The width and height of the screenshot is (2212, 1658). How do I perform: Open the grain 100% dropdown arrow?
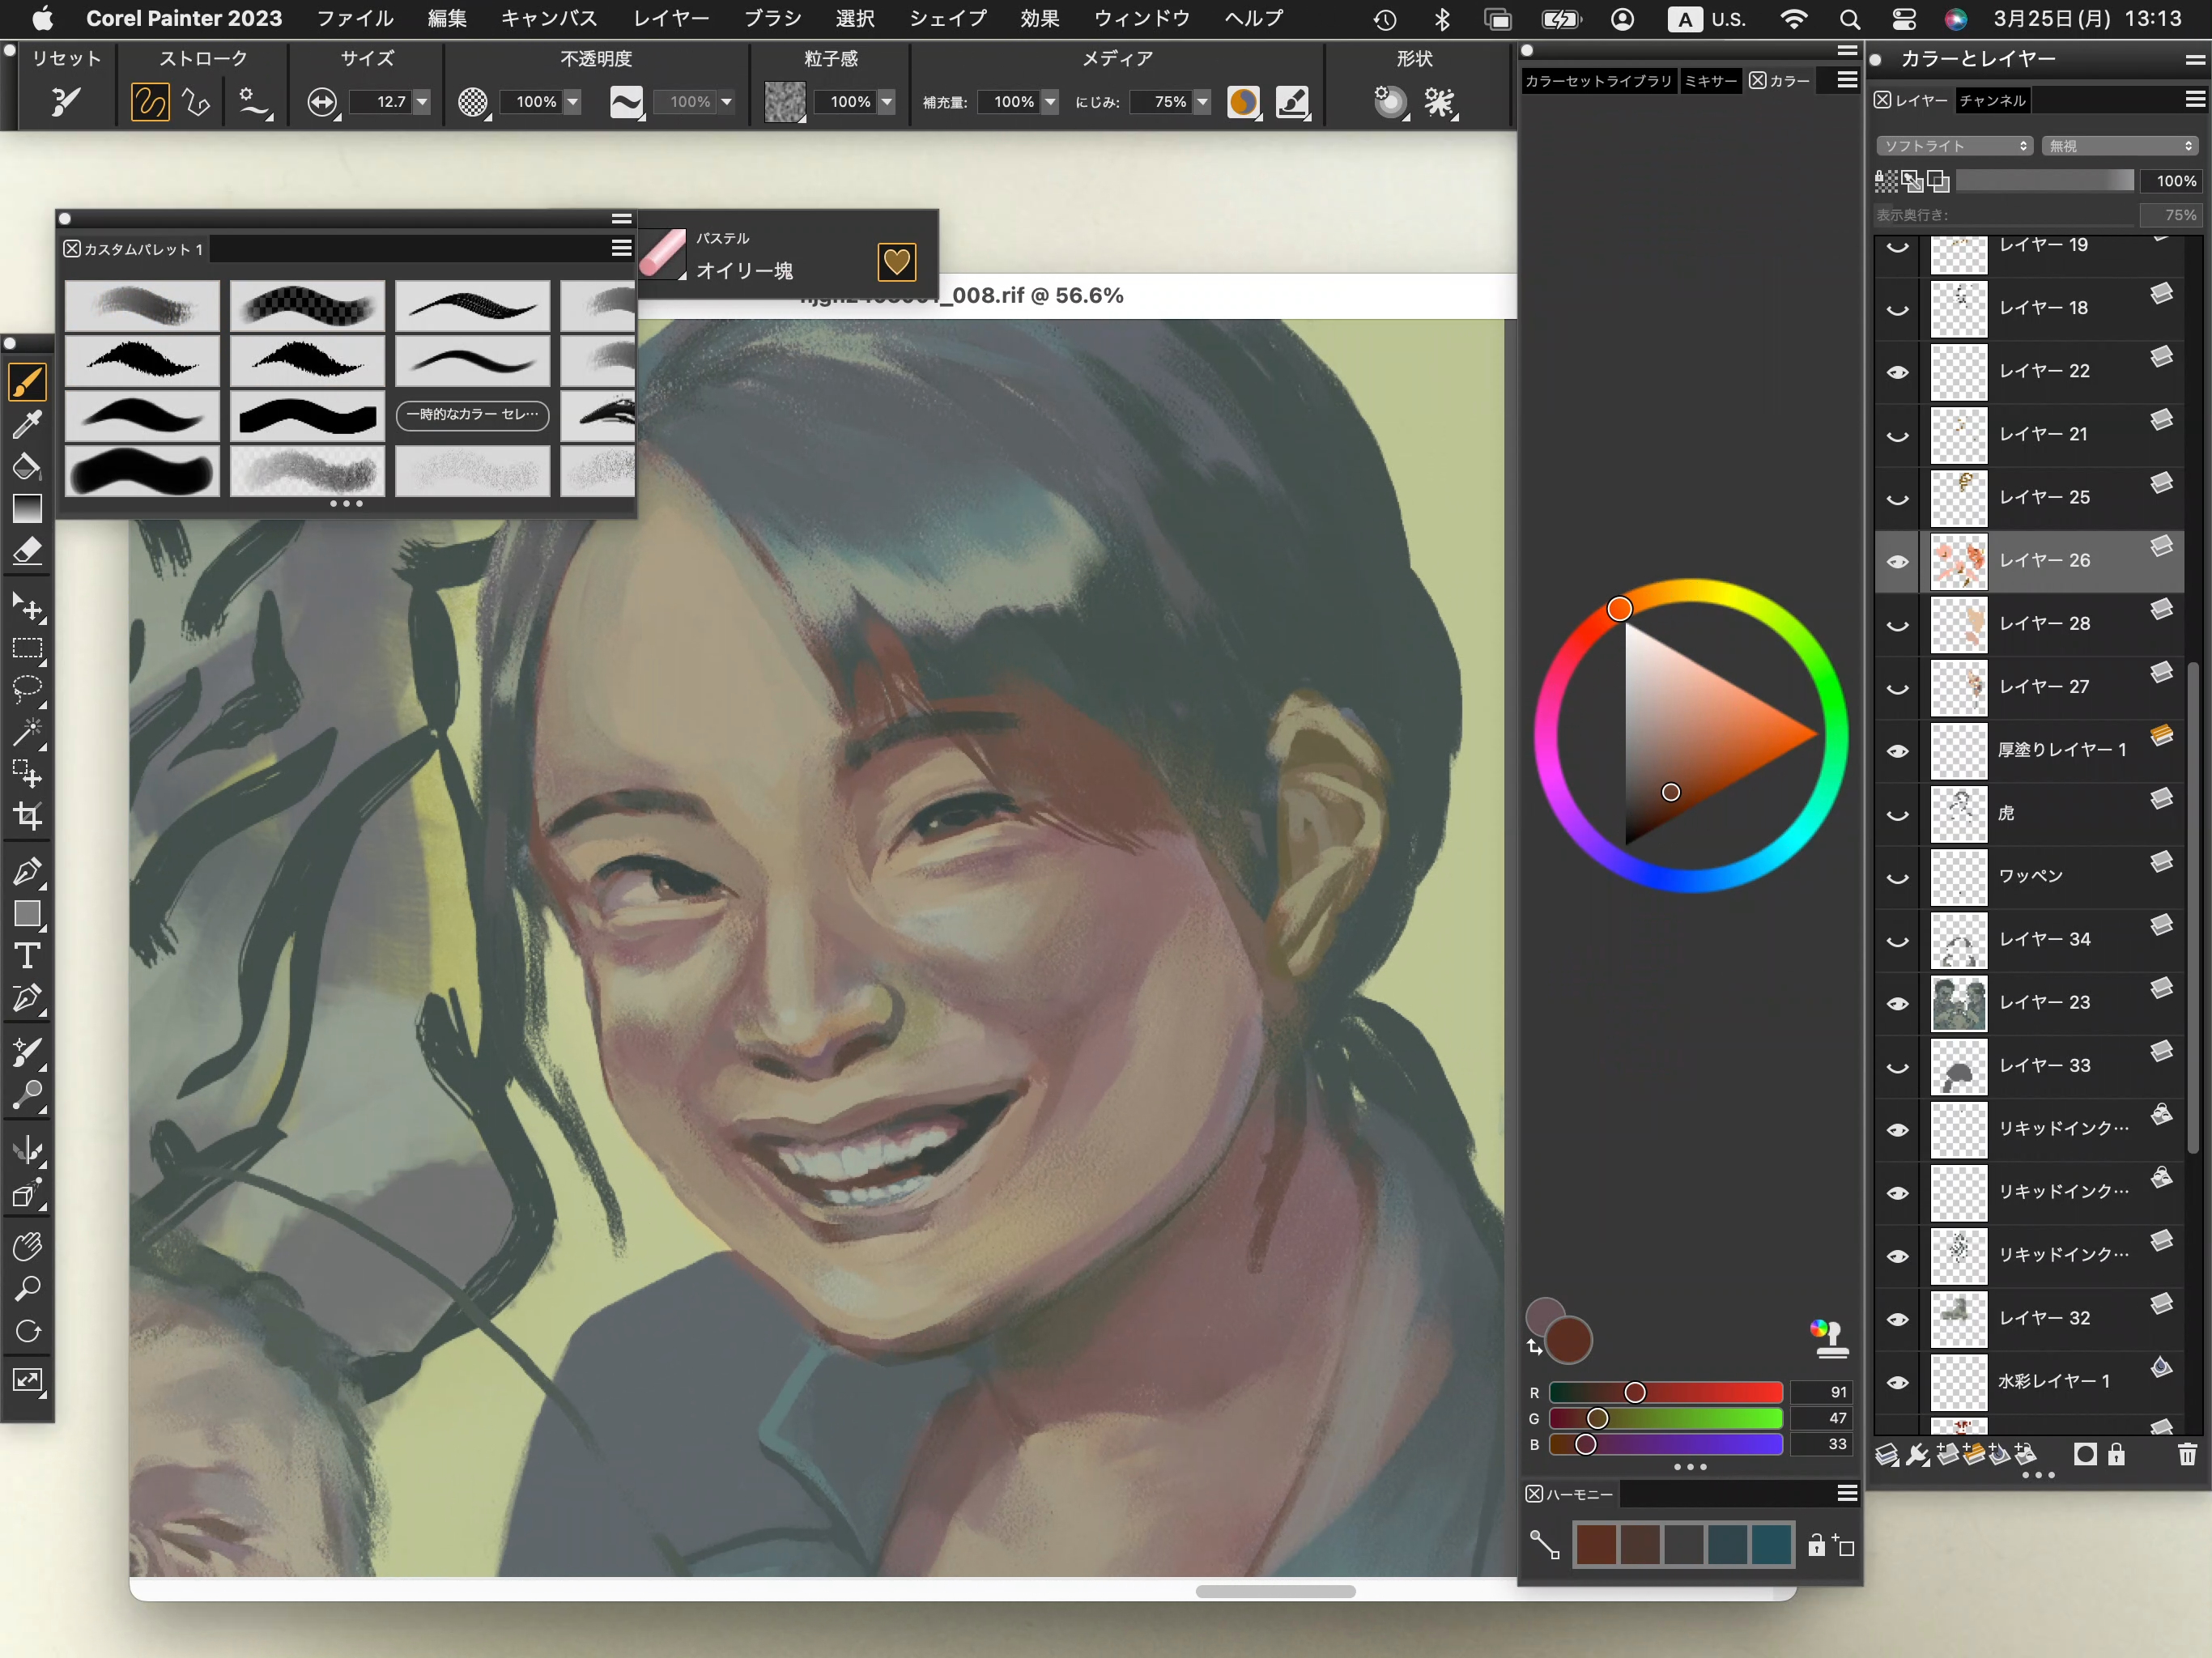887,102
